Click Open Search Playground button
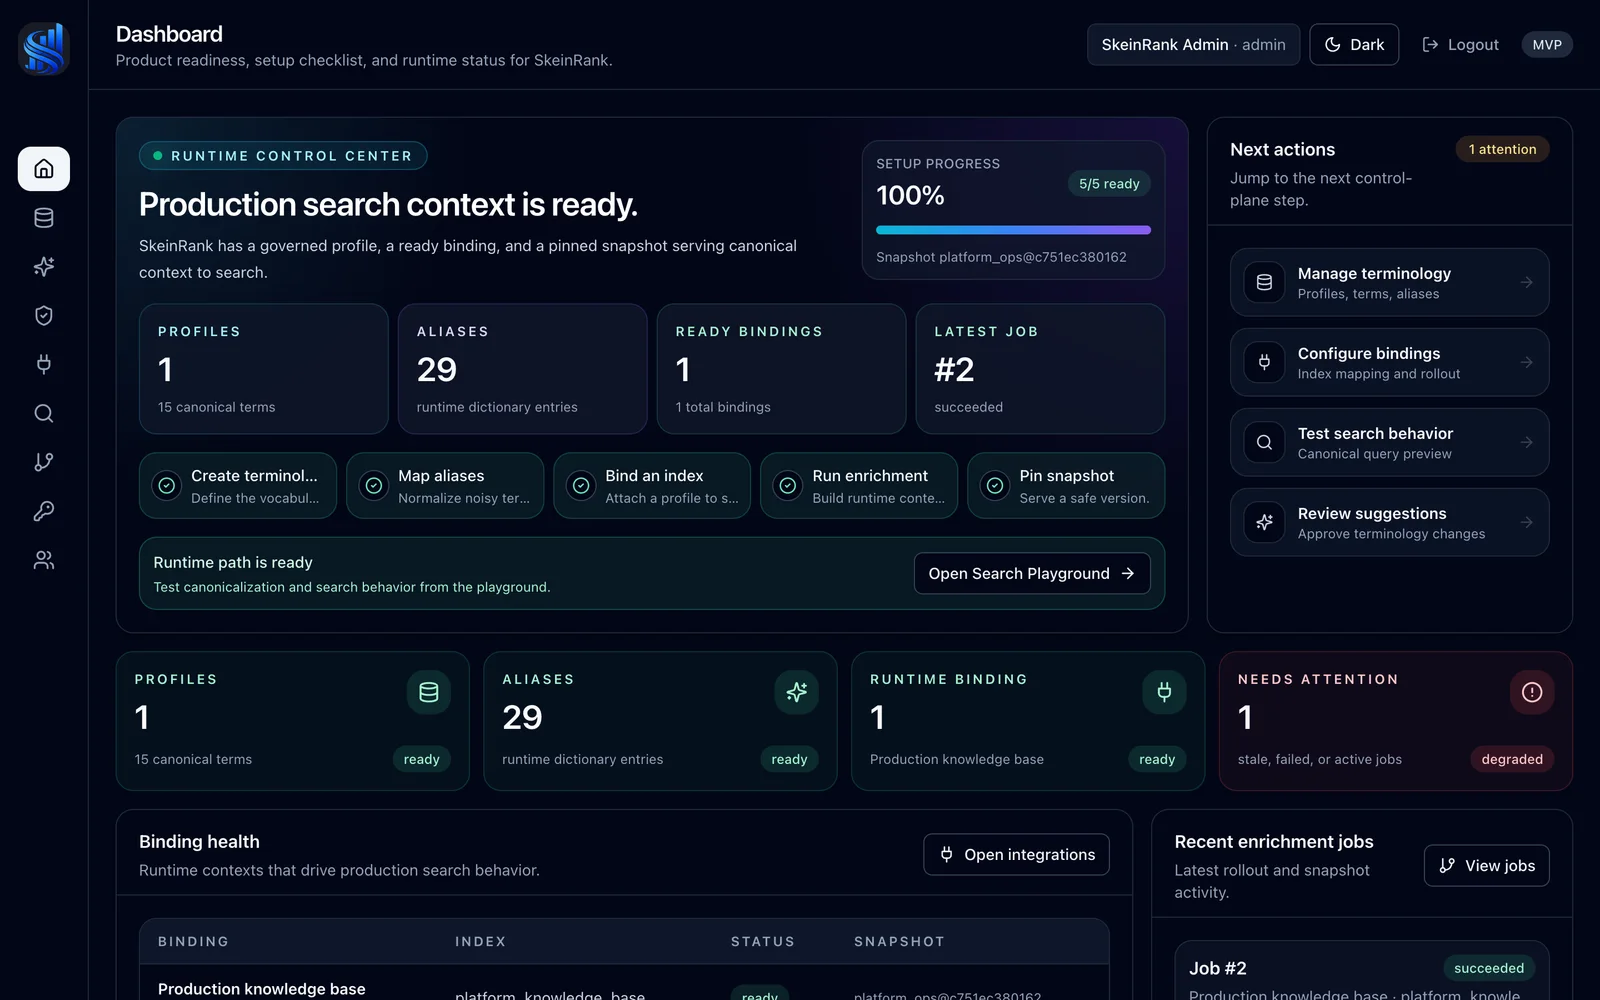Viewport: 1600px width, 1000px height. (x=1032, y=574)
